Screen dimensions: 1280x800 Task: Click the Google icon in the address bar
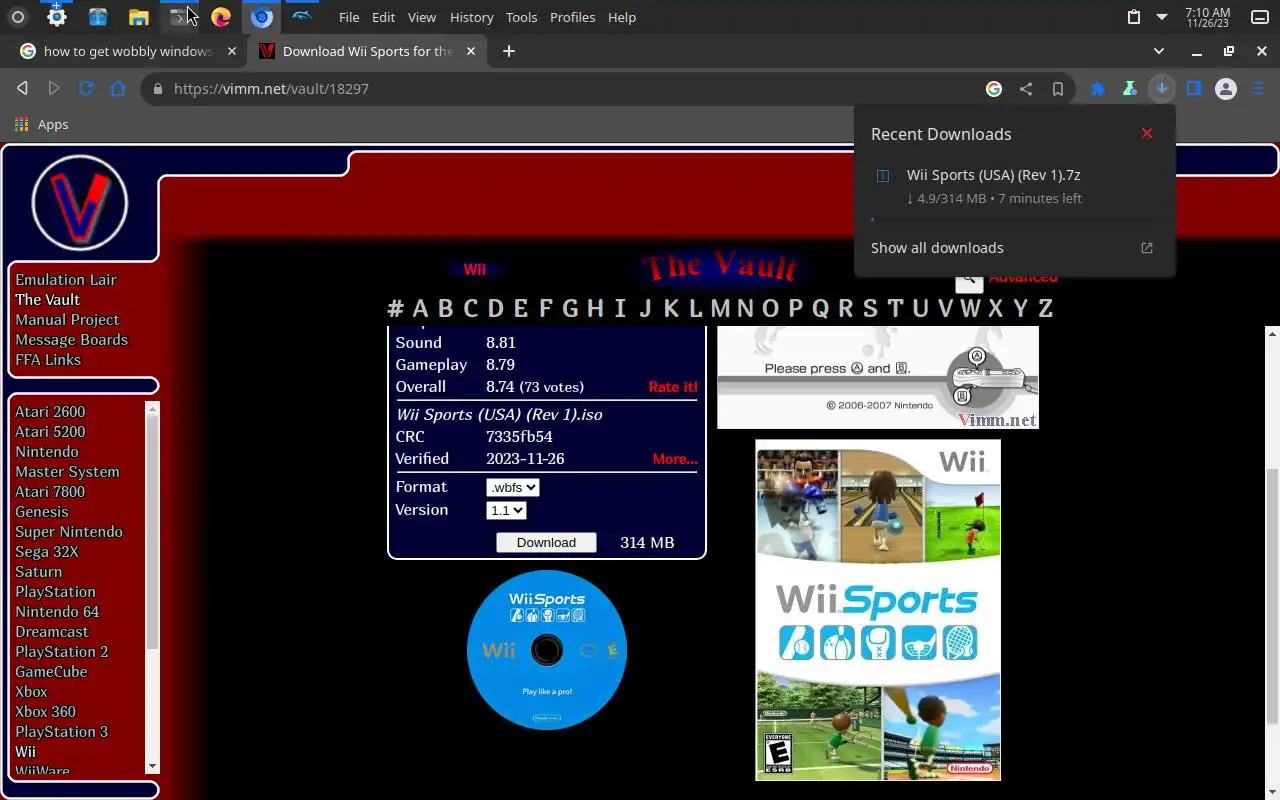994,89
